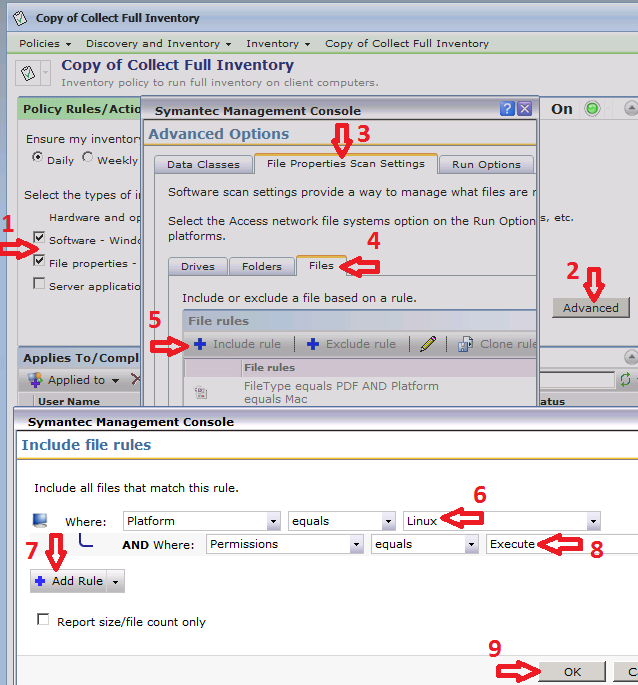The image size is (638, 685).
Task: Open the Inventory breadcrumb dropdown
Action: click(307, 44)
